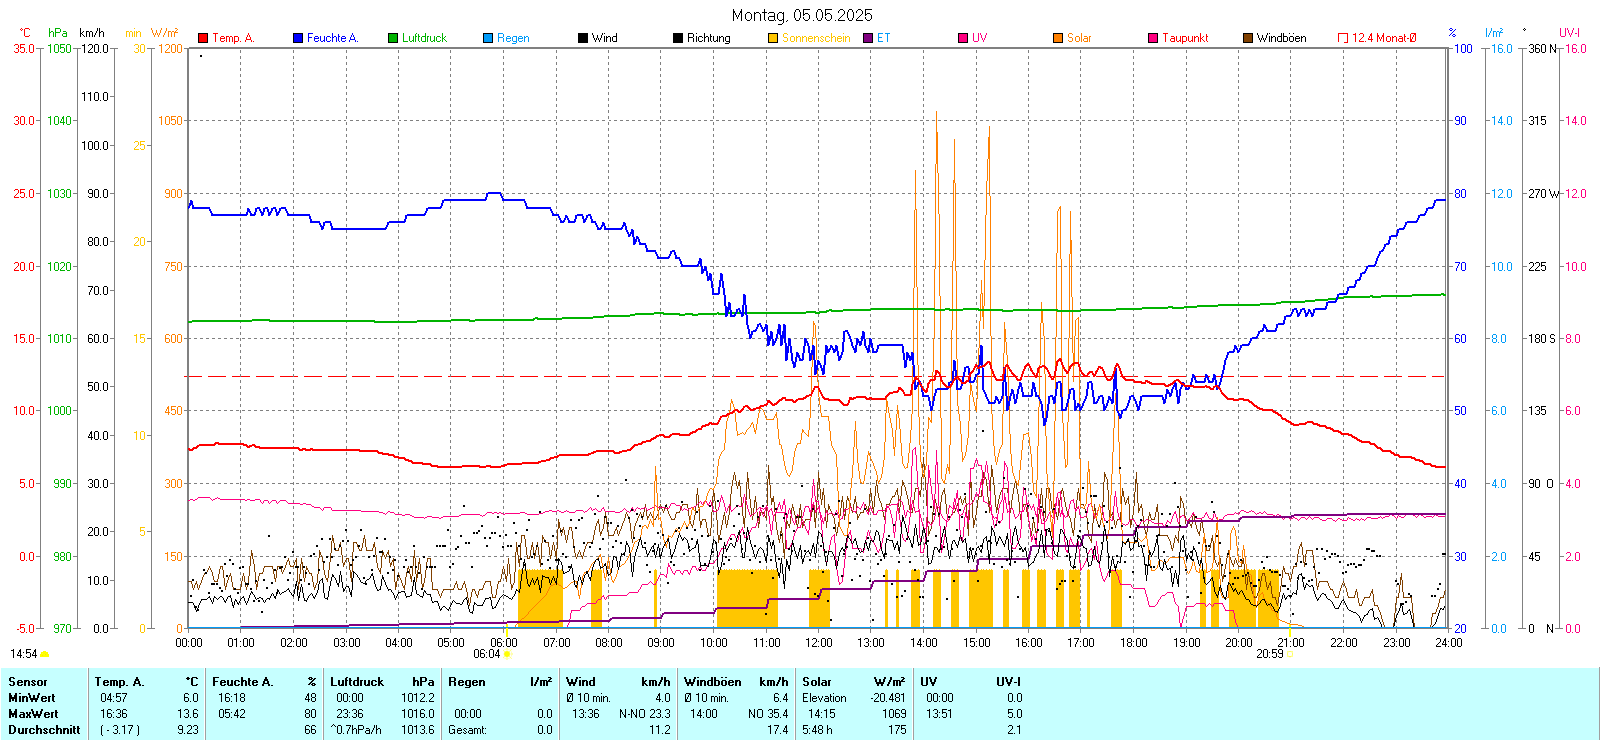Image resolution: width=1600 pixels, height=740 pixels.
Task: Select the Luftdruck column header in table
Action: click(x=357, y=682)
